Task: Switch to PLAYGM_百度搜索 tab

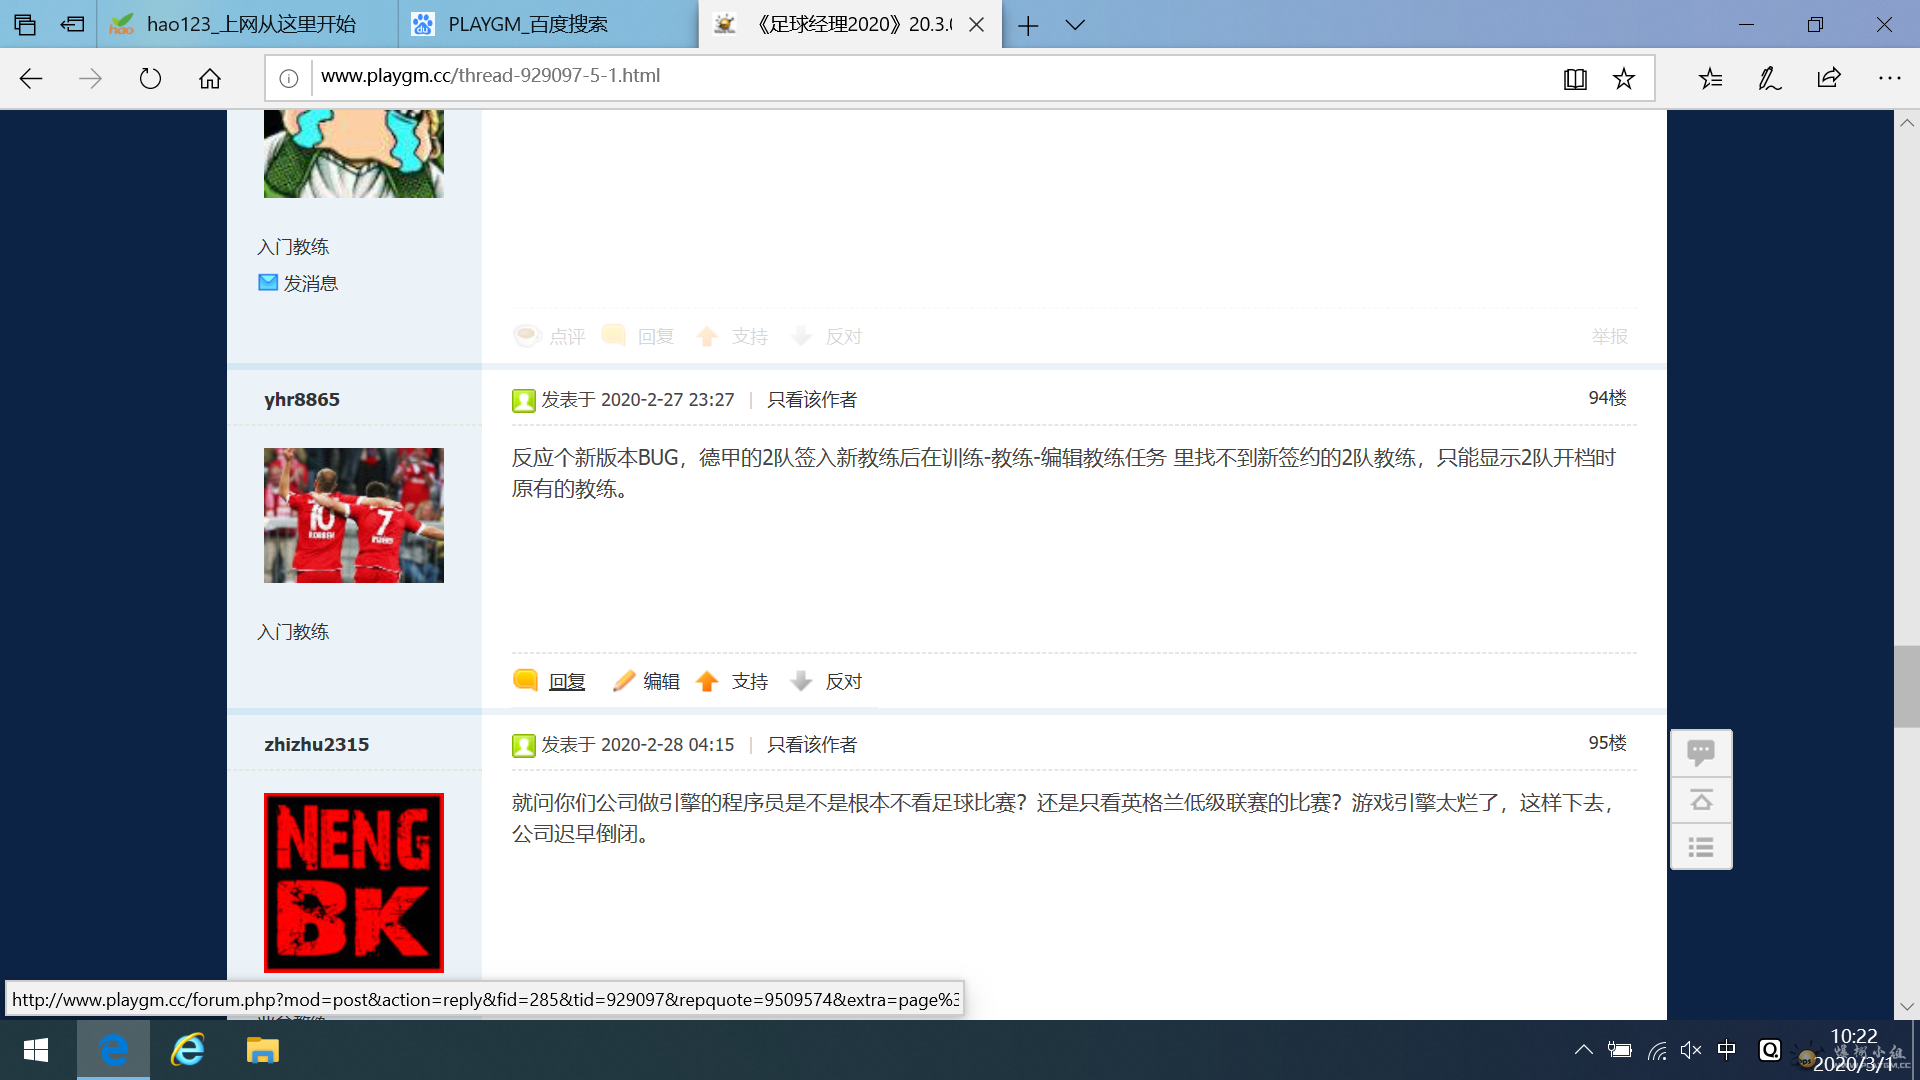Action: click(527, 25)
